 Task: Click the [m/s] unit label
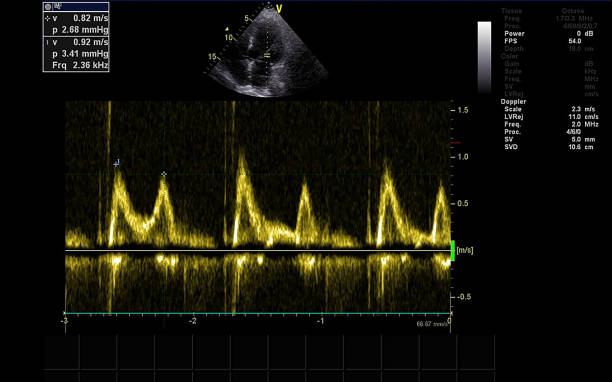point(465,251)
